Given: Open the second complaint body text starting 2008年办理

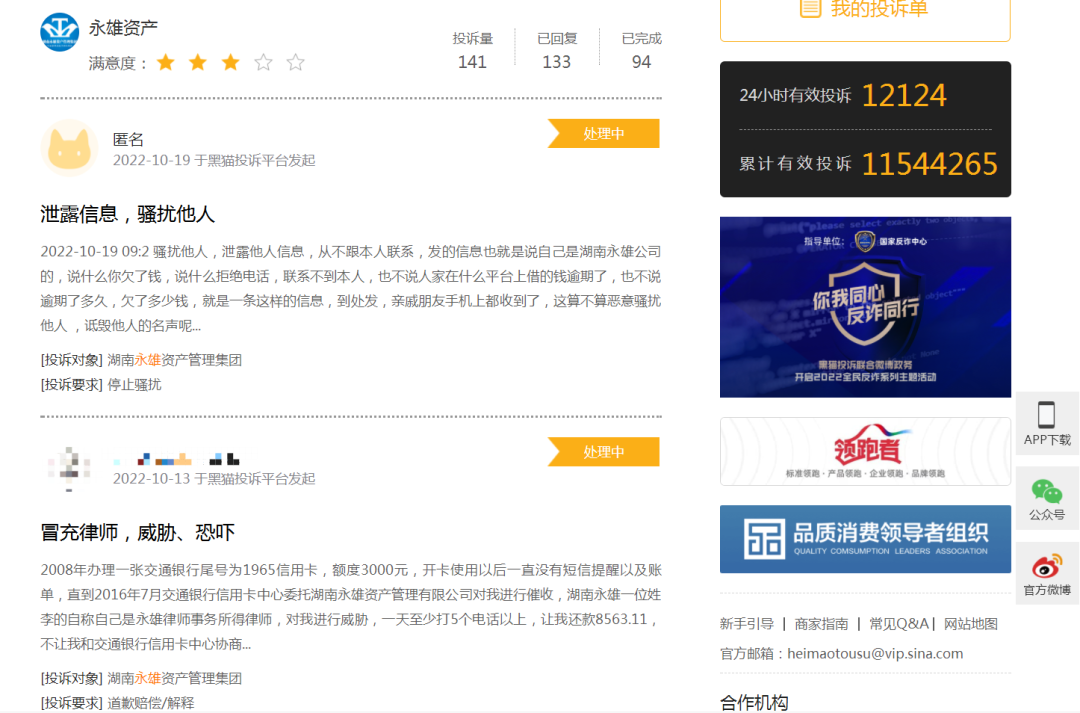Looking at the screenshot, I should click(x=351, y=607).
